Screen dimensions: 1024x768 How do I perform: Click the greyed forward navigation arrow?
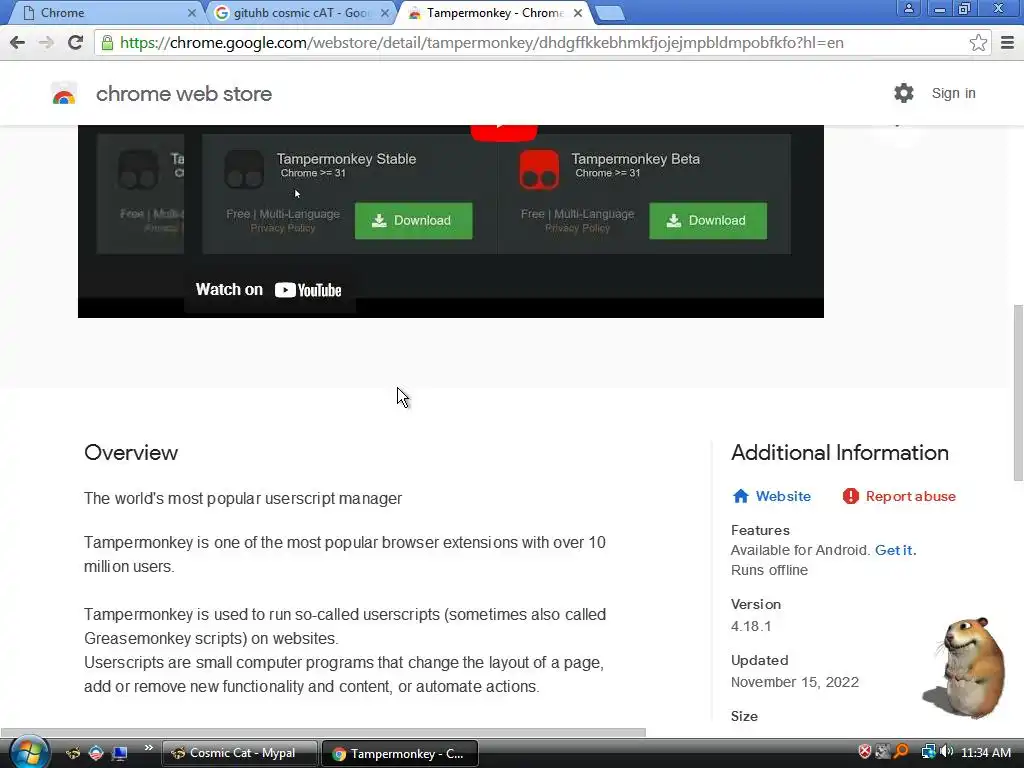[46, 43]
